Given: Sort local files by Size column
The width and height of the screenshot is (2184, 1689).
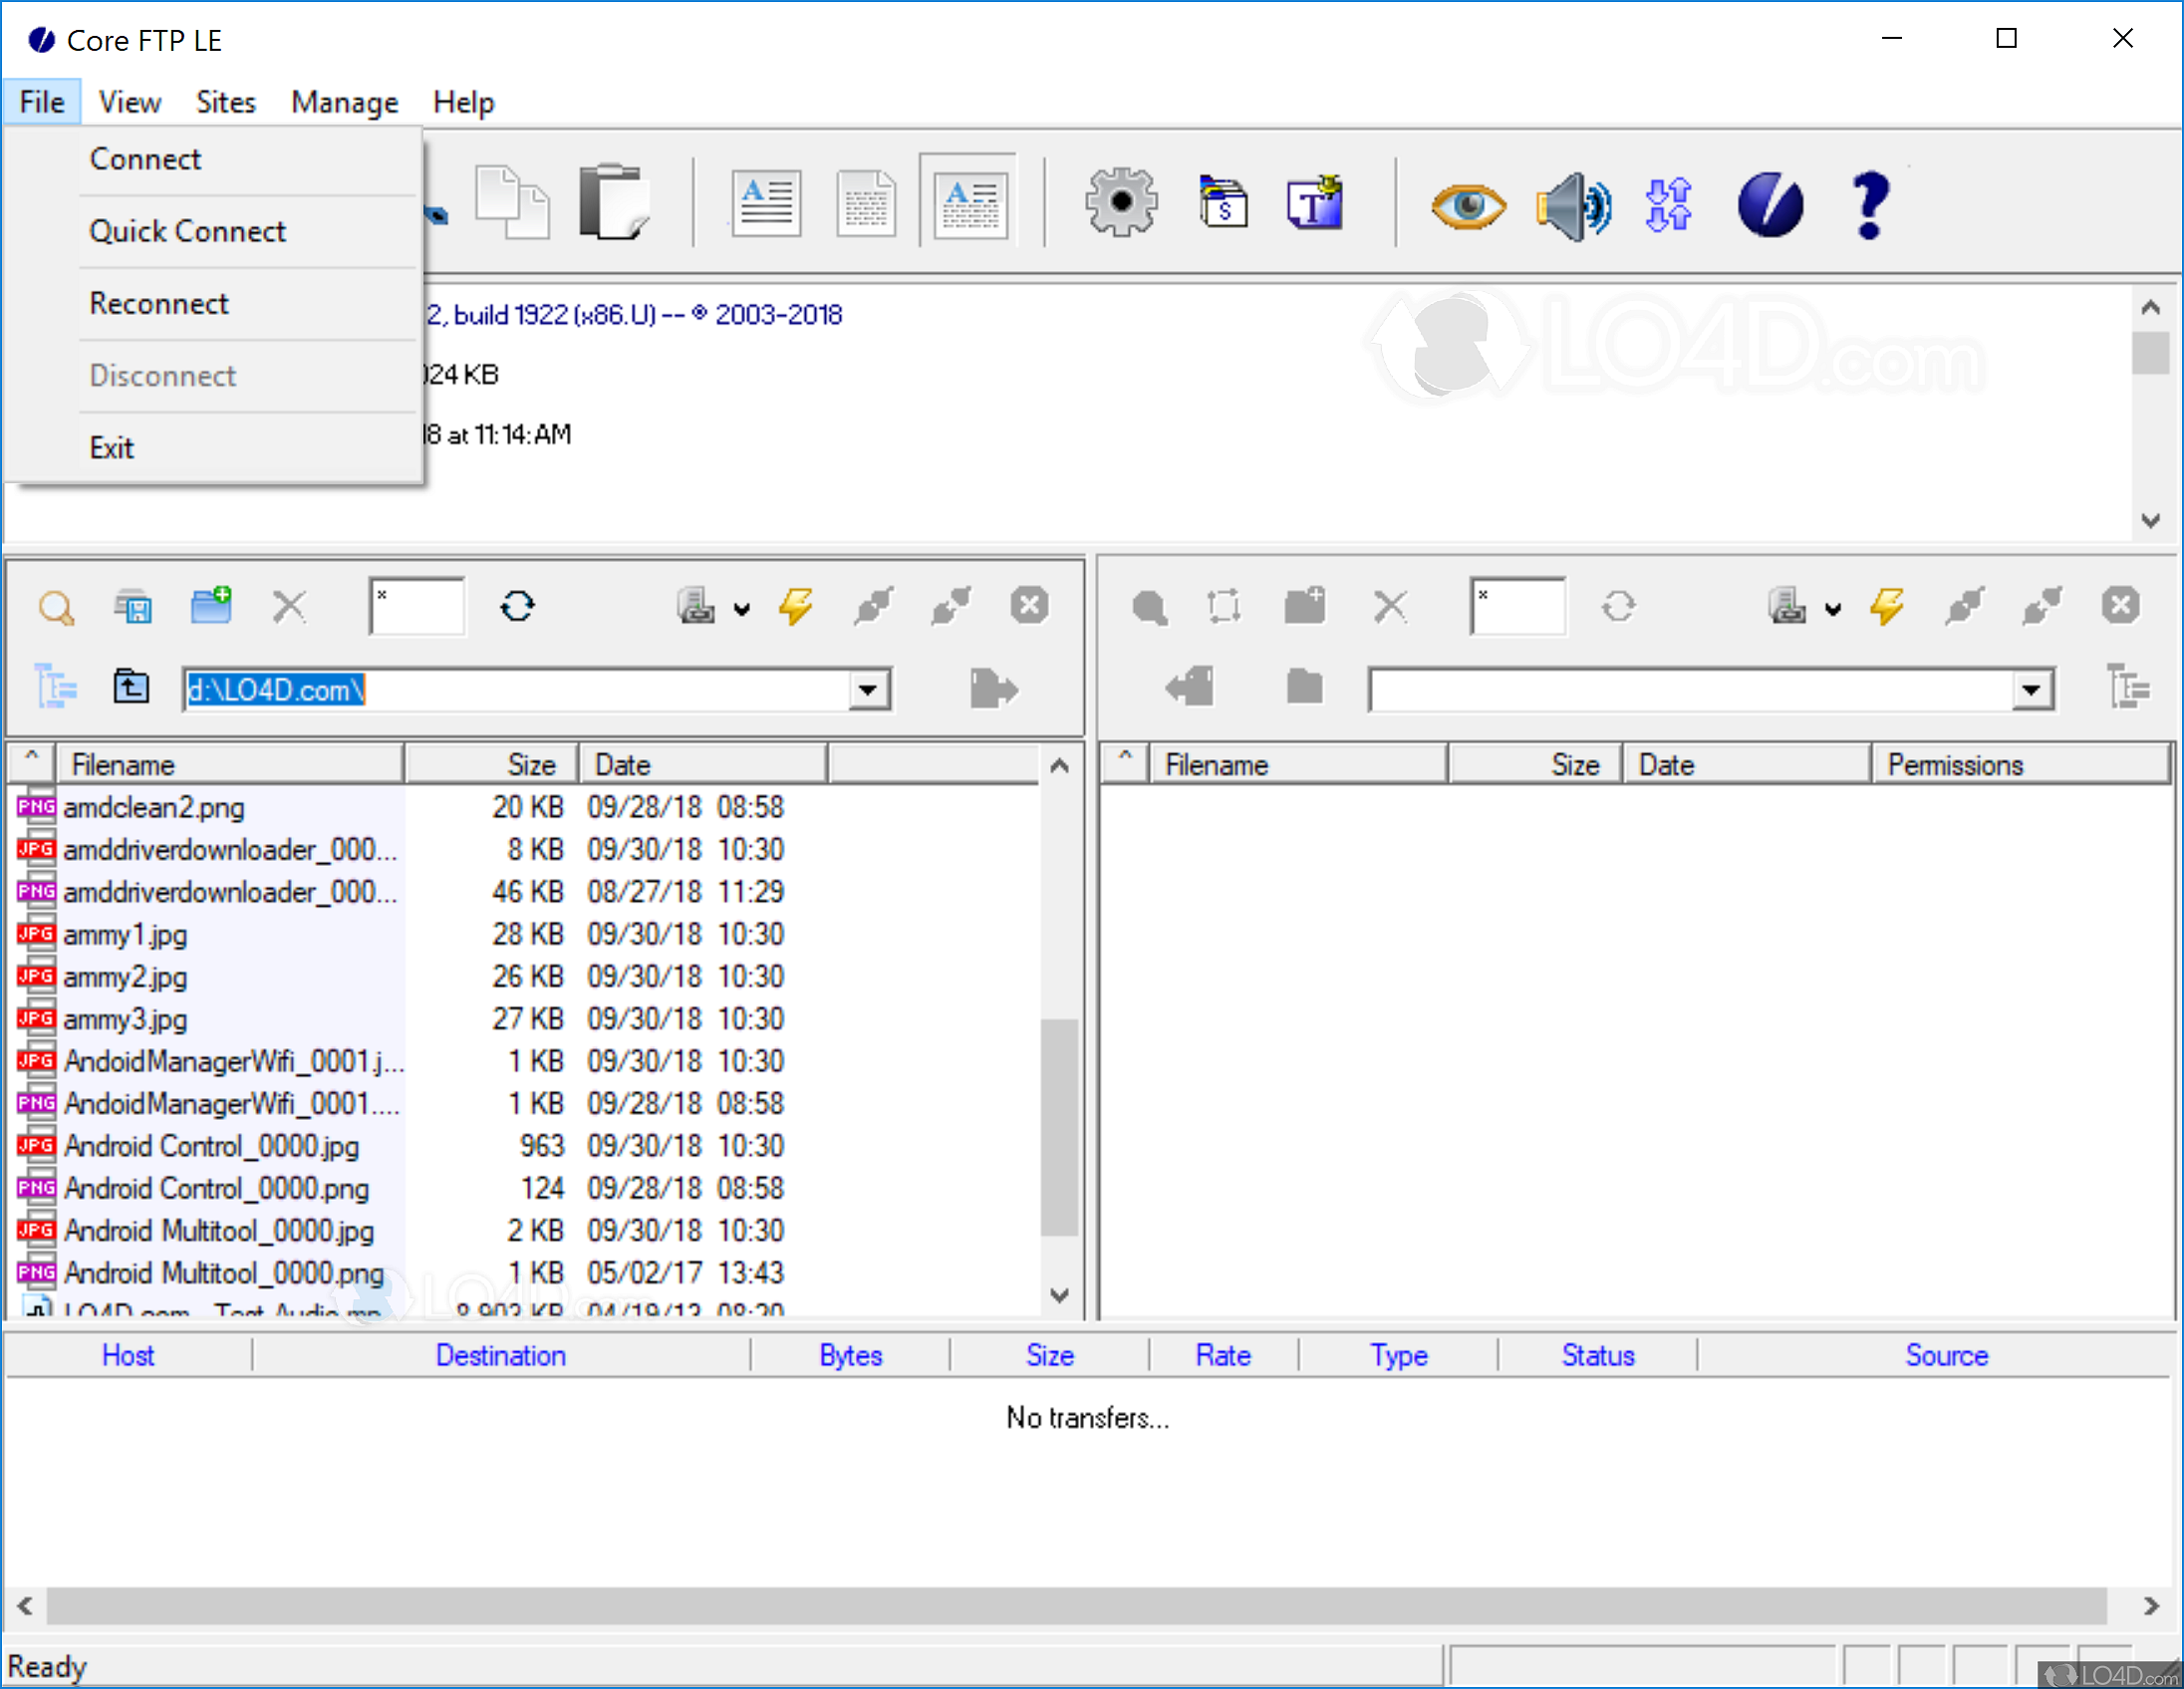Looking at the screenshot, I should (491, 765).
